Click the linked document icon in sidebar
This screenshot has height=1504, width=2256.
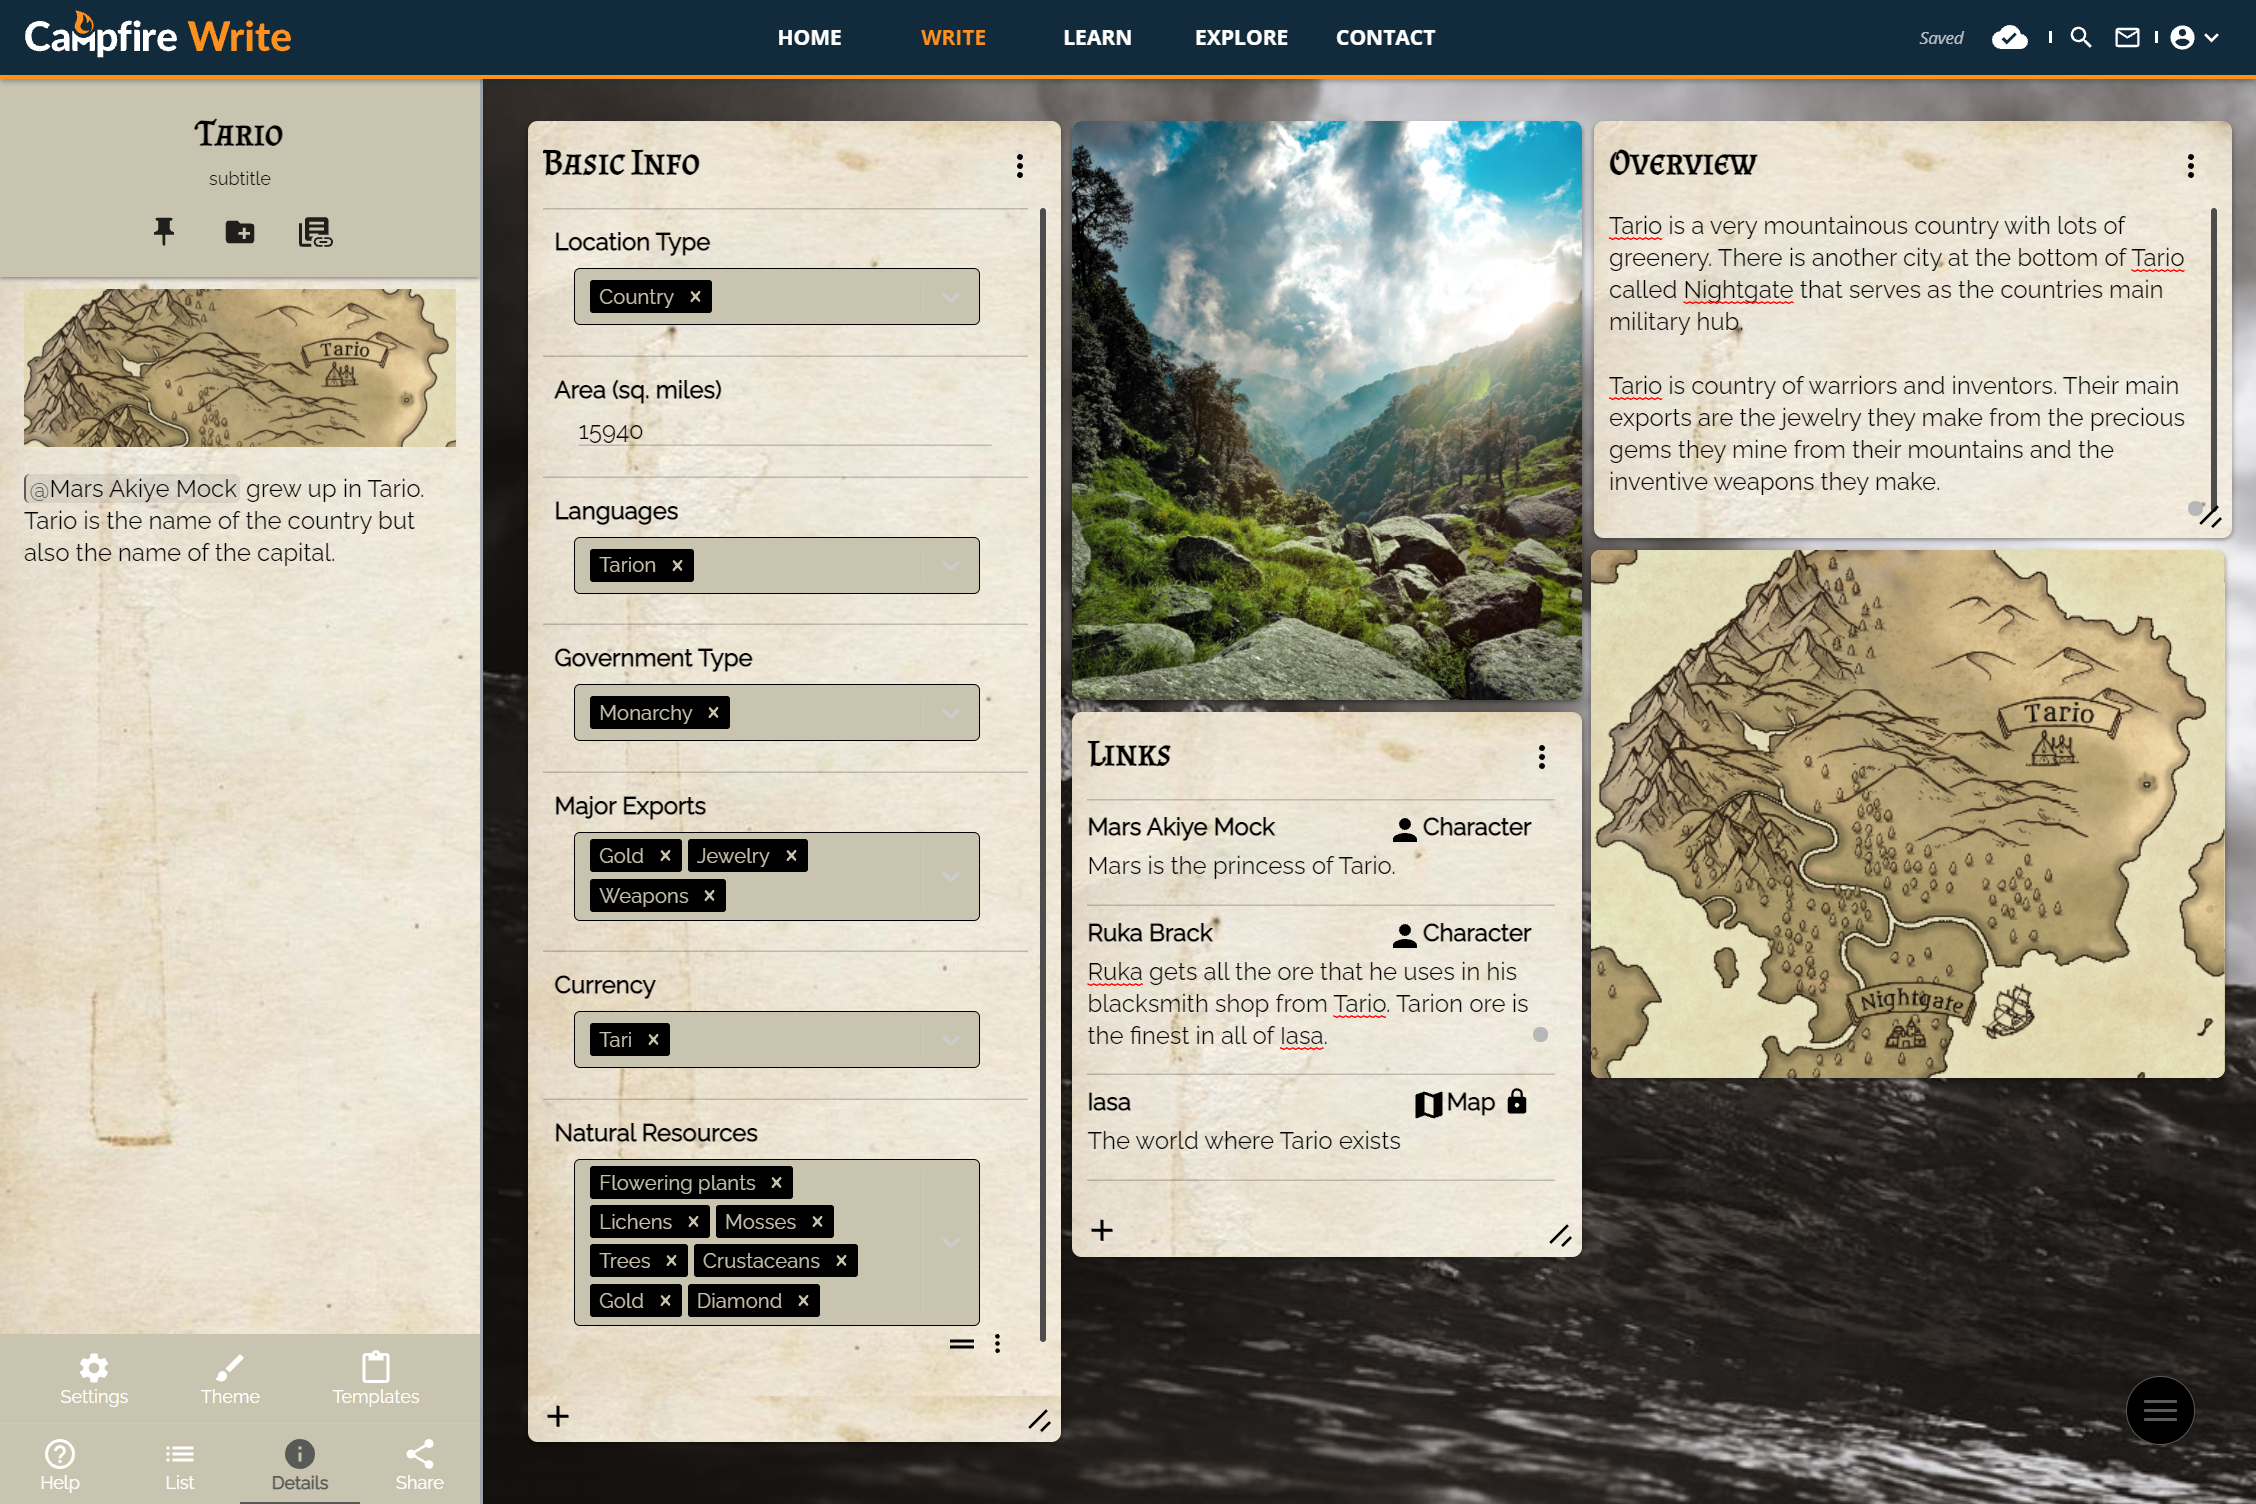click(315, 232)
